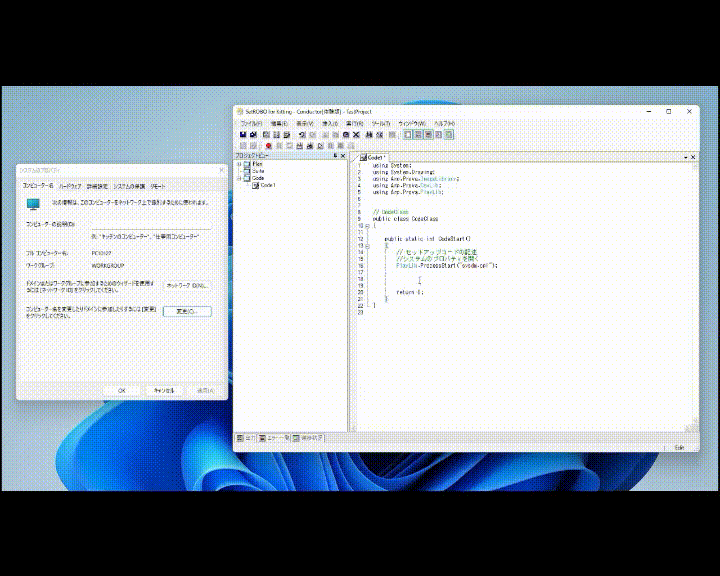Image resolution: width=720 pixels, height=576 pixels.
Task: Close the Project View panel
Action: pos(343,156)
